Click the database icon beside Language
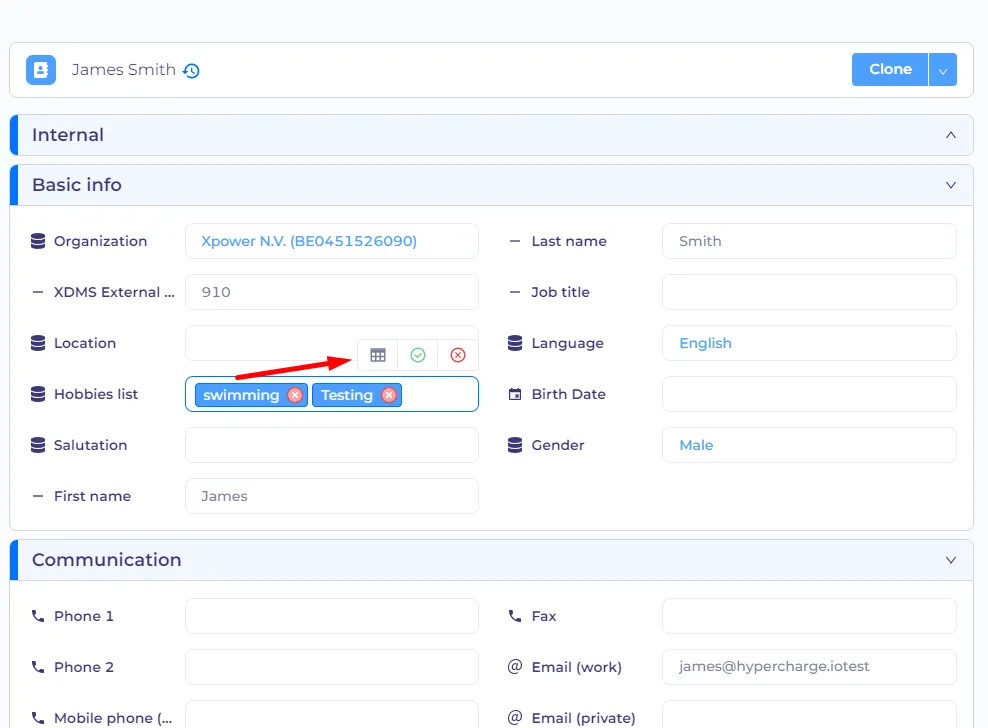Screen dimensions: 988x728 515,344
